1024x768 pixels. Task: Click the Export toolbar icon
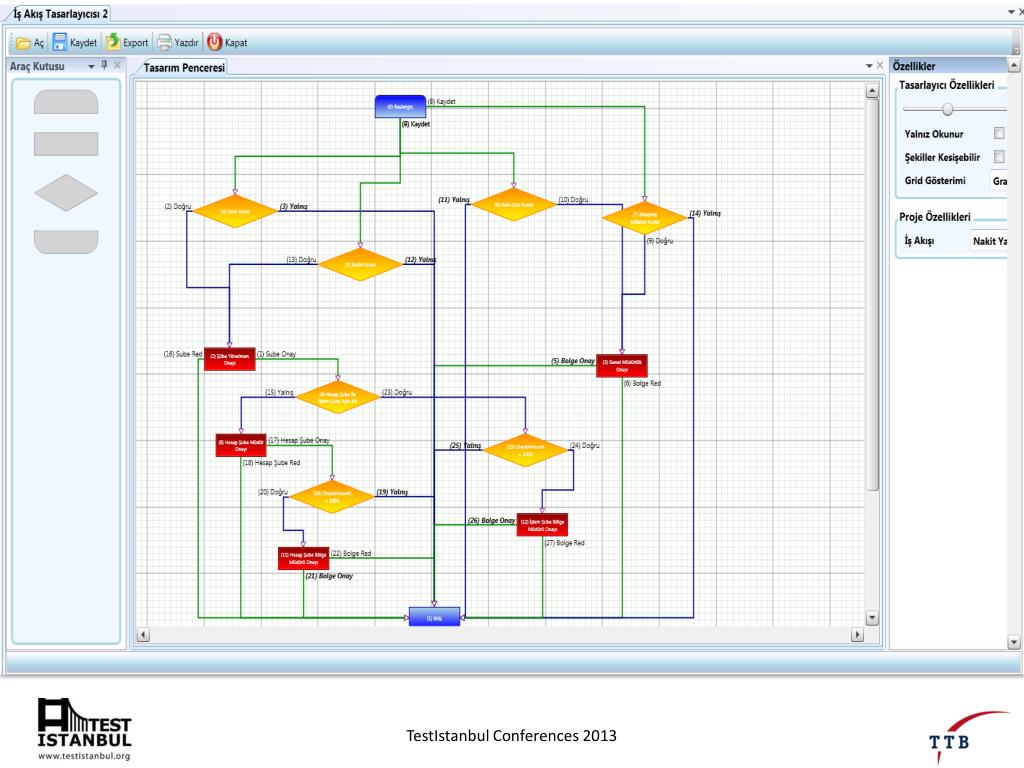[x=113, y=42]
